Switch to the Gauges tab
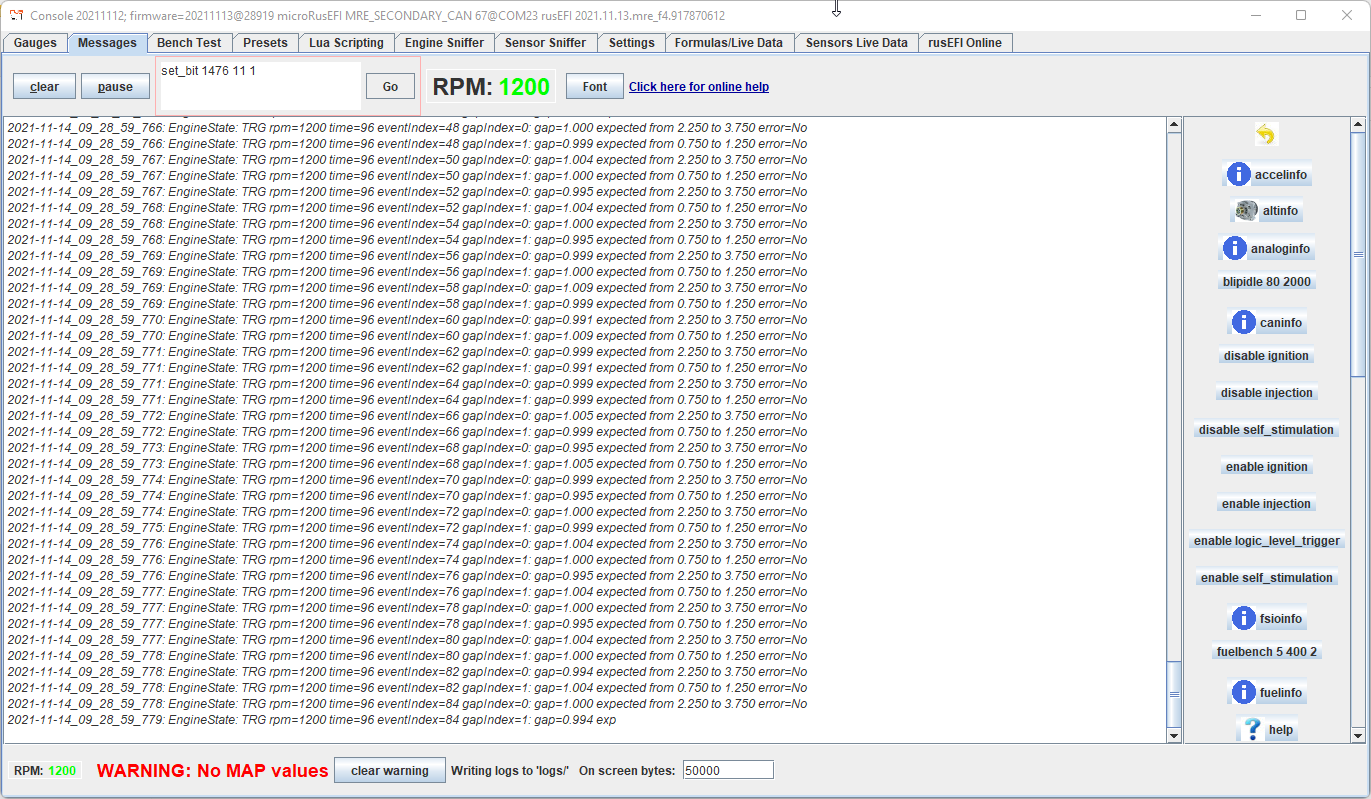This screenshot has width=1371, height=799. pos(35,43)
